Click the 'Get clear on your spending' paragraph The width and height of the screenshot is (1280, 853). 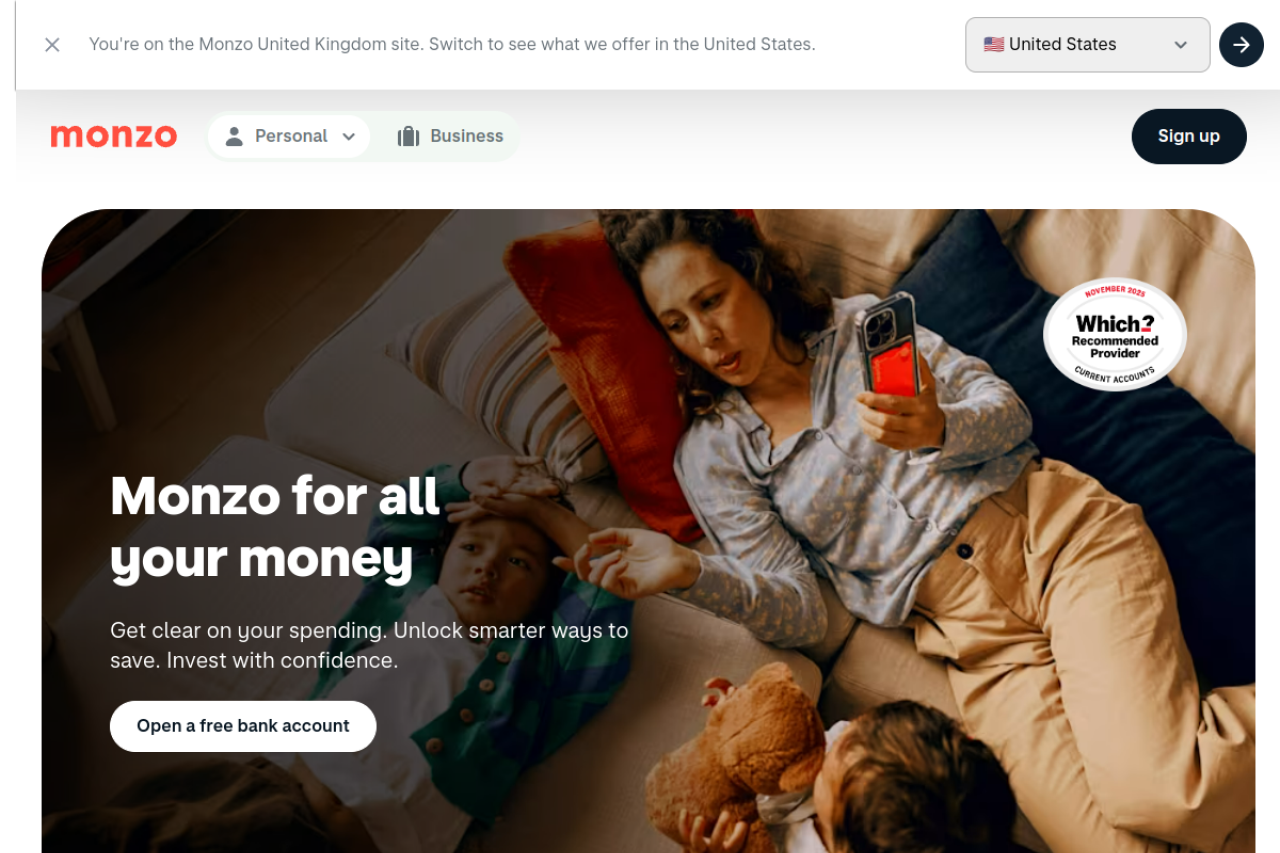coord(369,645)
